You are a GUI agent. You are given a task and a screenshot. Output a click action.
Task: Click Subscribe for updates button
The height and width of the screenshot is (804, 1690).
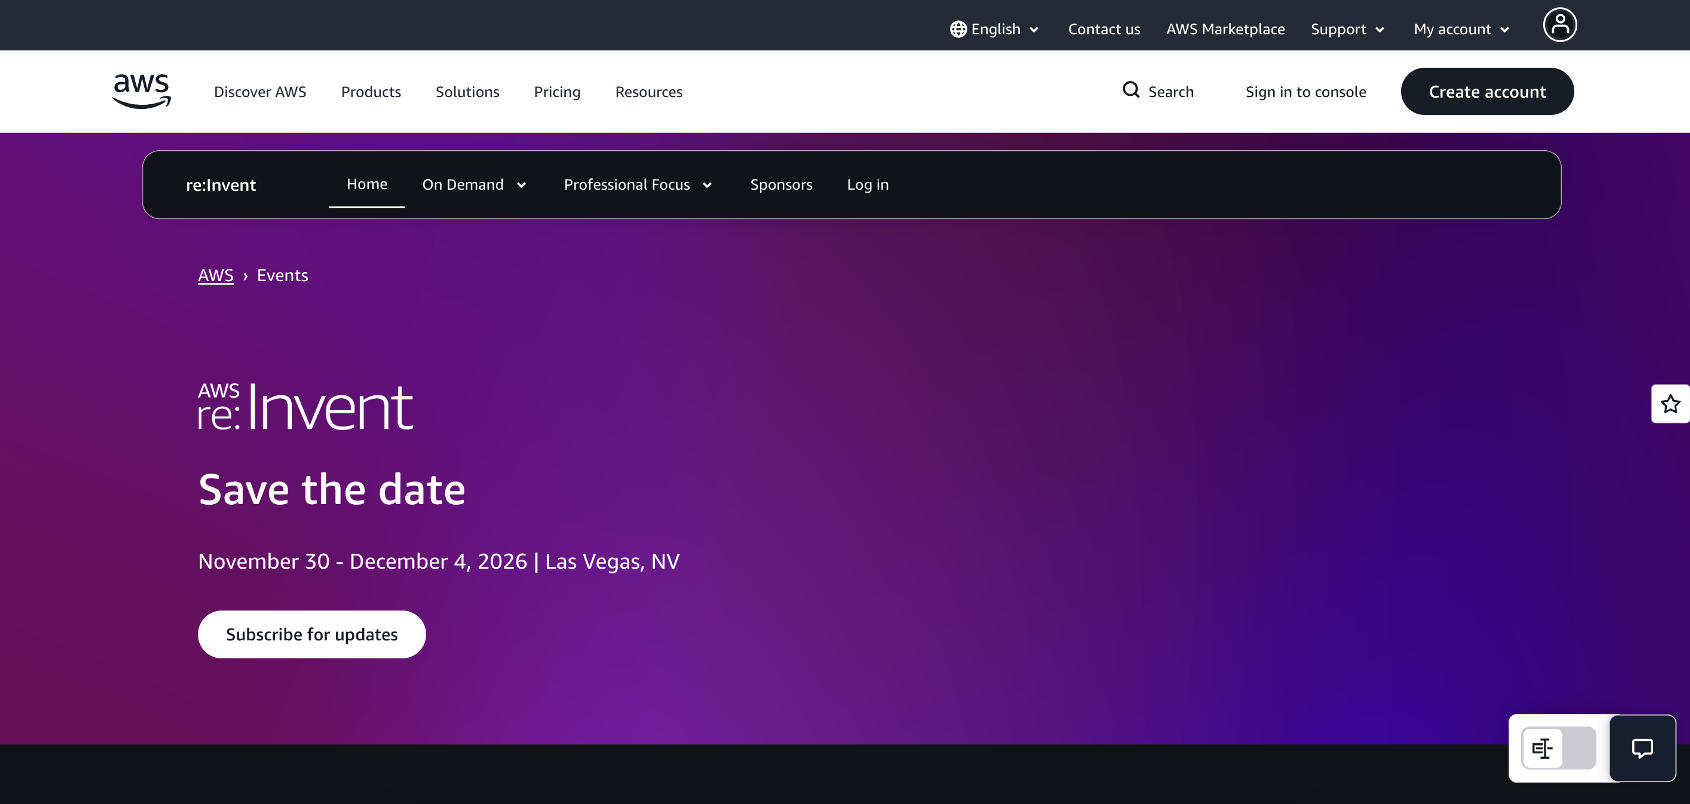coord(312,634)
